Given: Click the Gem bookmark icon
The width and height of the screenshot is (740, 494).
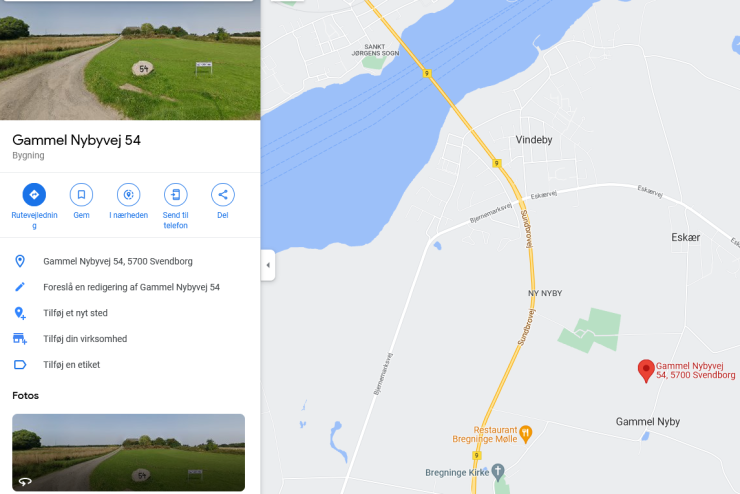Looking at the screenshot, I should 81,194.
